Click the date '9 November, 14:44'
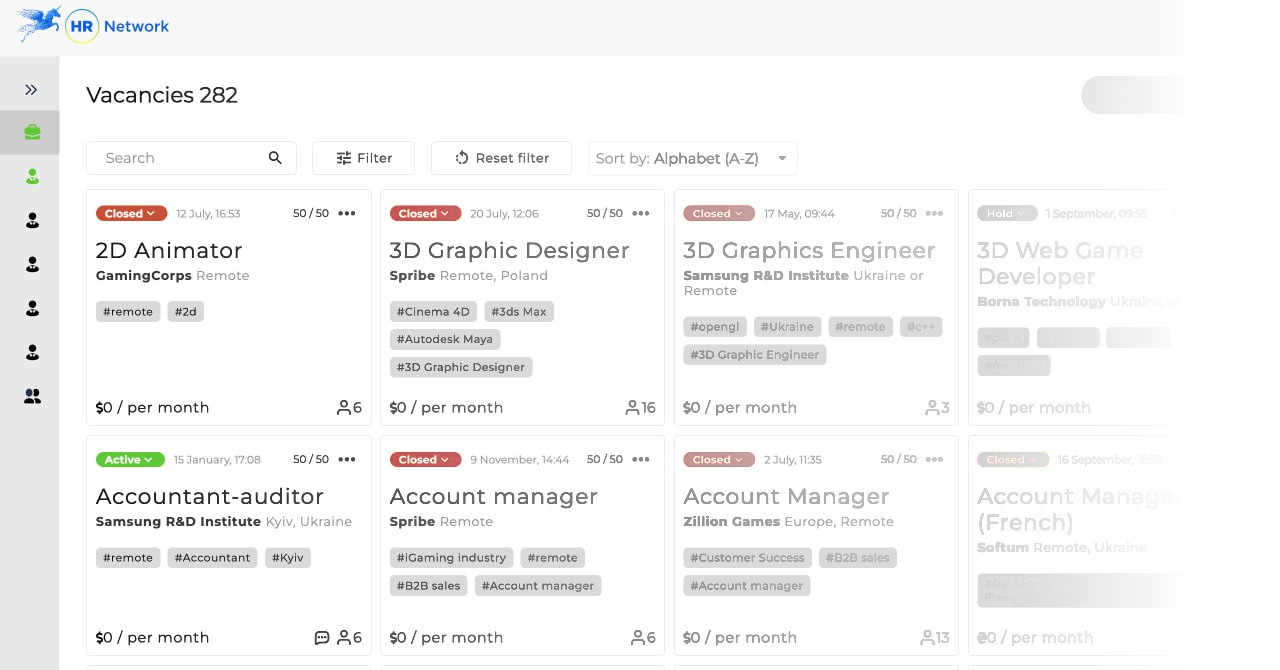The height and width of the screenshot is (670, 1280). [520, 460]
